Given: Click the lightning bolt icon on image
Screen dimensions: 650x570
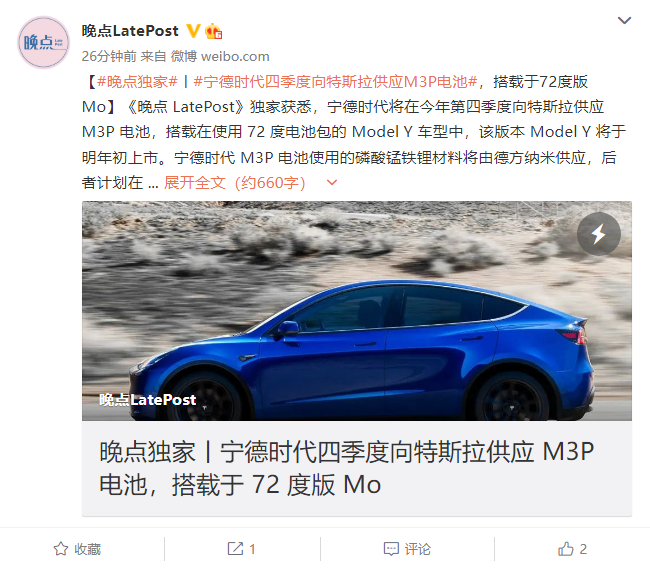Looking at the screenshot, I should pyautogui.click(x=599, y=234).
